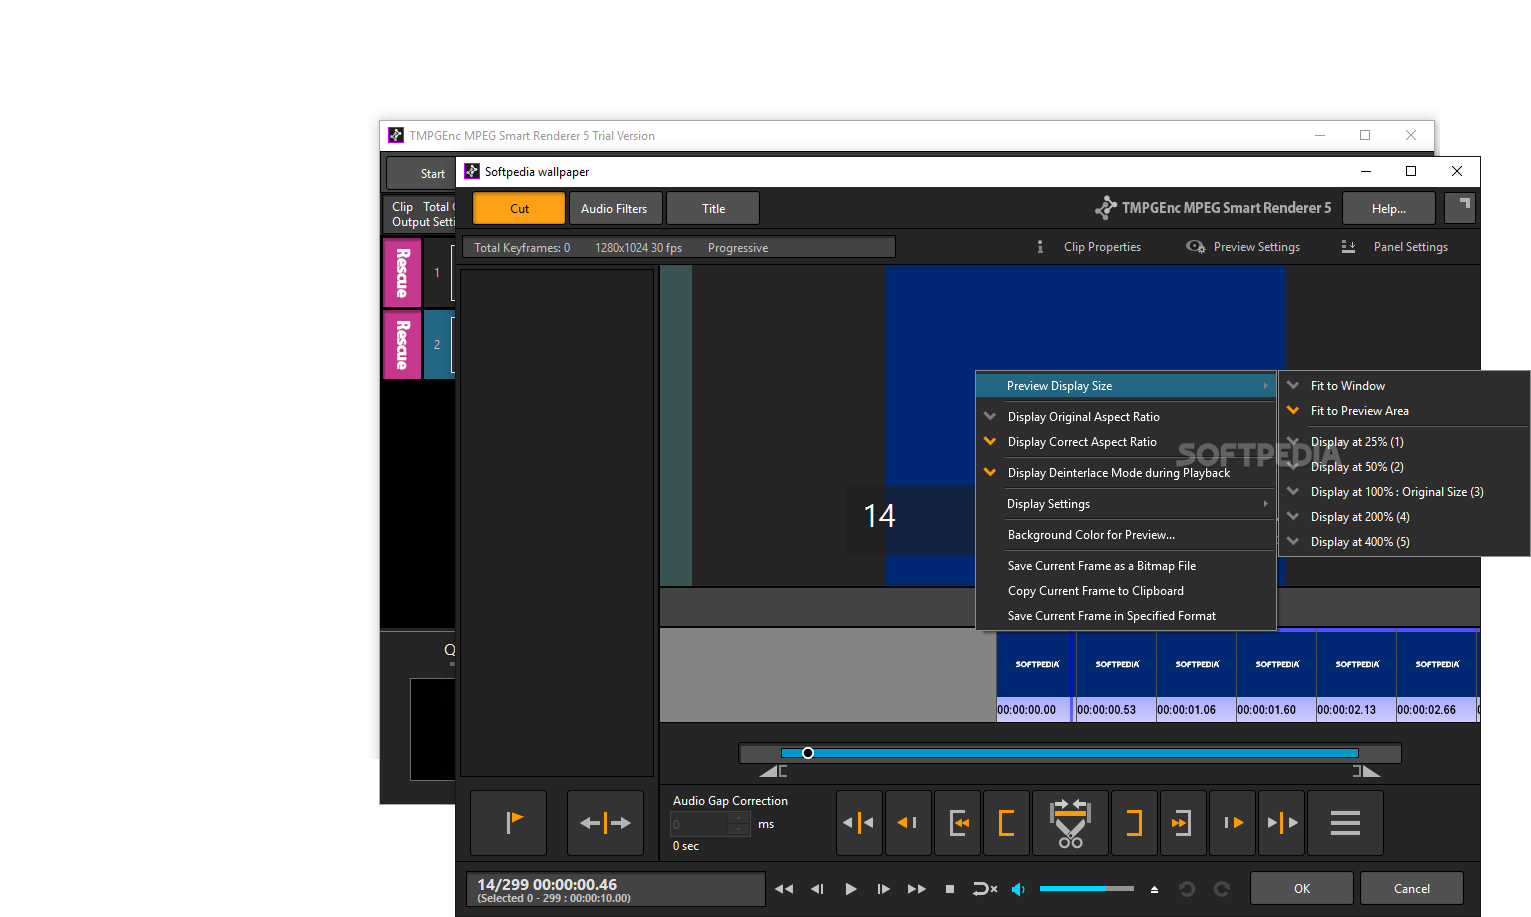Switch to the Title tab
Viewport: 1531px width, 917px height.
pos(713,208)
